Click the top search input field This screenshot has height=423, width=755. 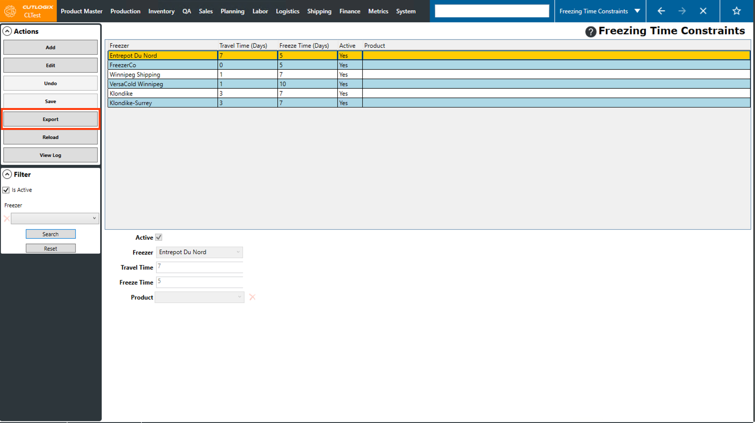tap(491, 11)
